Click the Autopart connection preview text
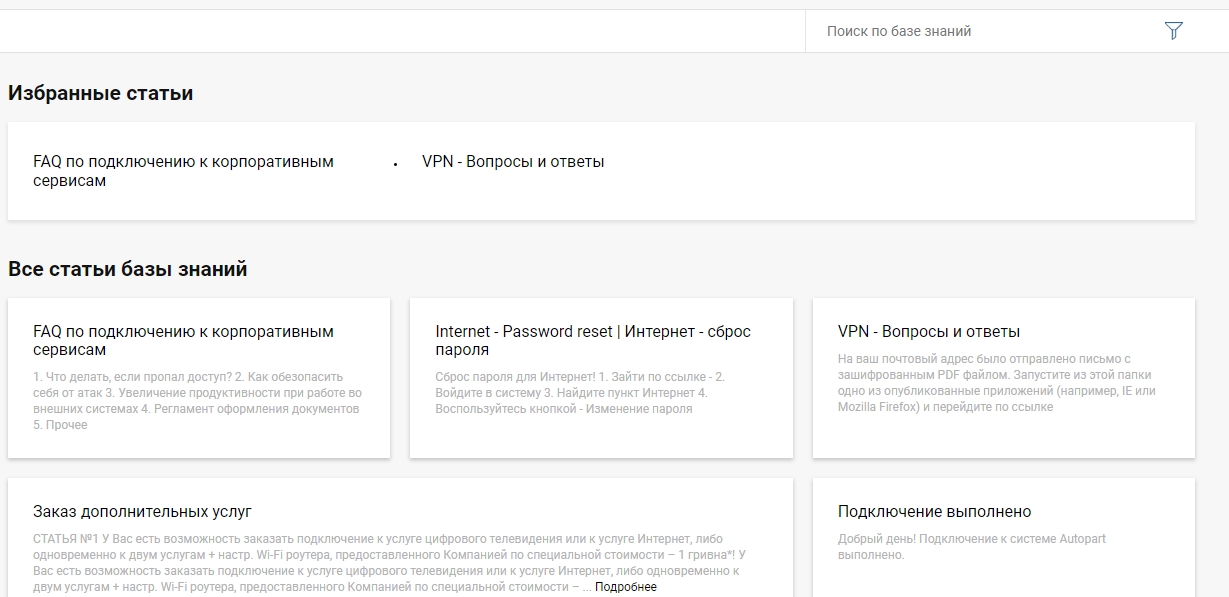1229x597 pixels. (972, 547)
